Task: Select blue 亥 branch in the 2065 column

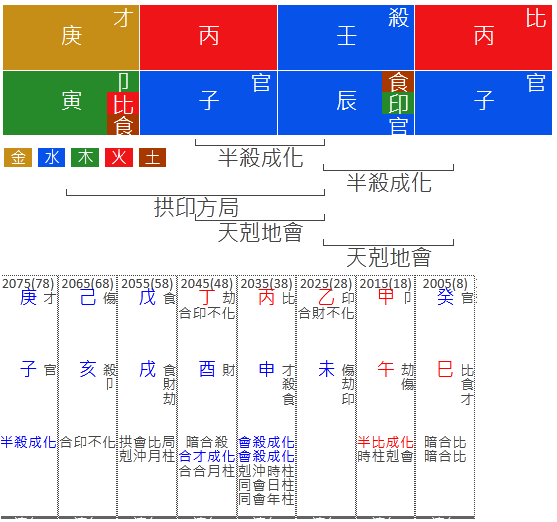Action: 88,369
